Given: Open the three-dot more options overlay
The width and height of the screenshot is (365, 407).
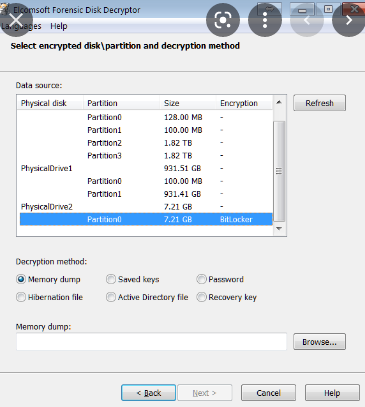Looking at the screenshot, I should [x=265, y=20].
